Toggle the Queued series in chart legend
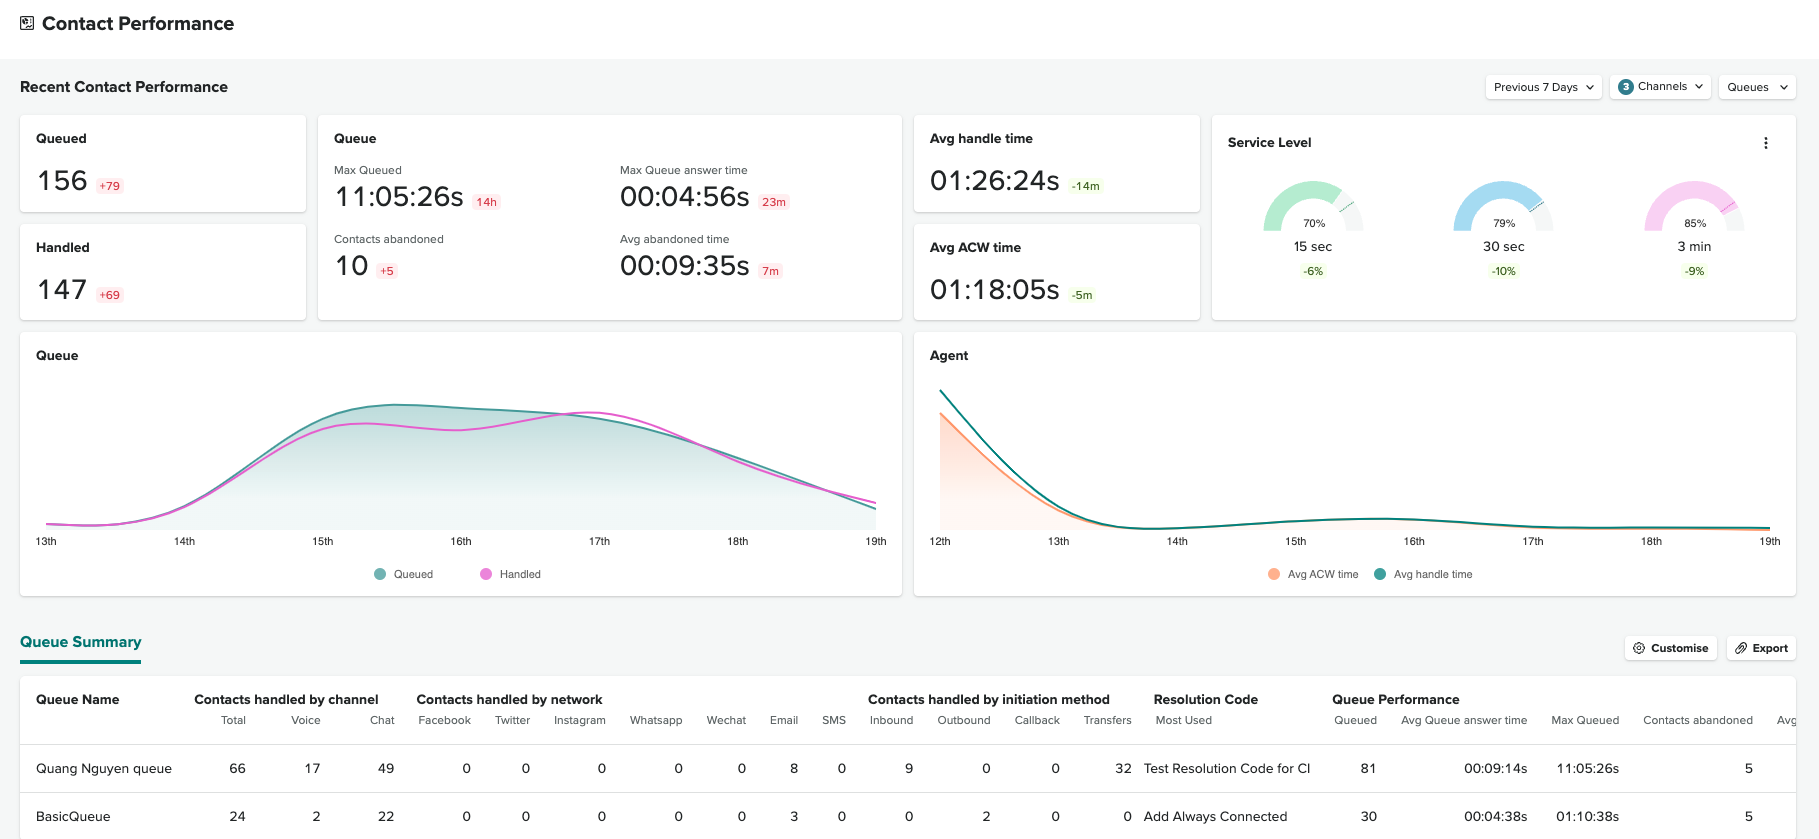The height and width of the screenshot is (839, 1819). point(404,574)
